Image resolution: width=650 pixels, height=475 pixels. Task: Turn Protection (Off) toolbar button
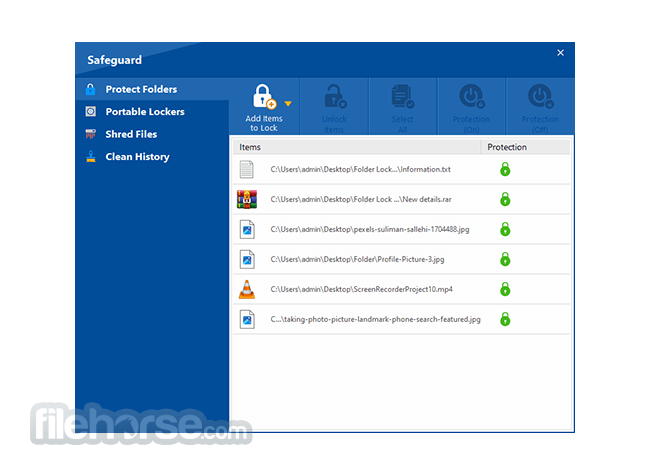click(540, 107)
